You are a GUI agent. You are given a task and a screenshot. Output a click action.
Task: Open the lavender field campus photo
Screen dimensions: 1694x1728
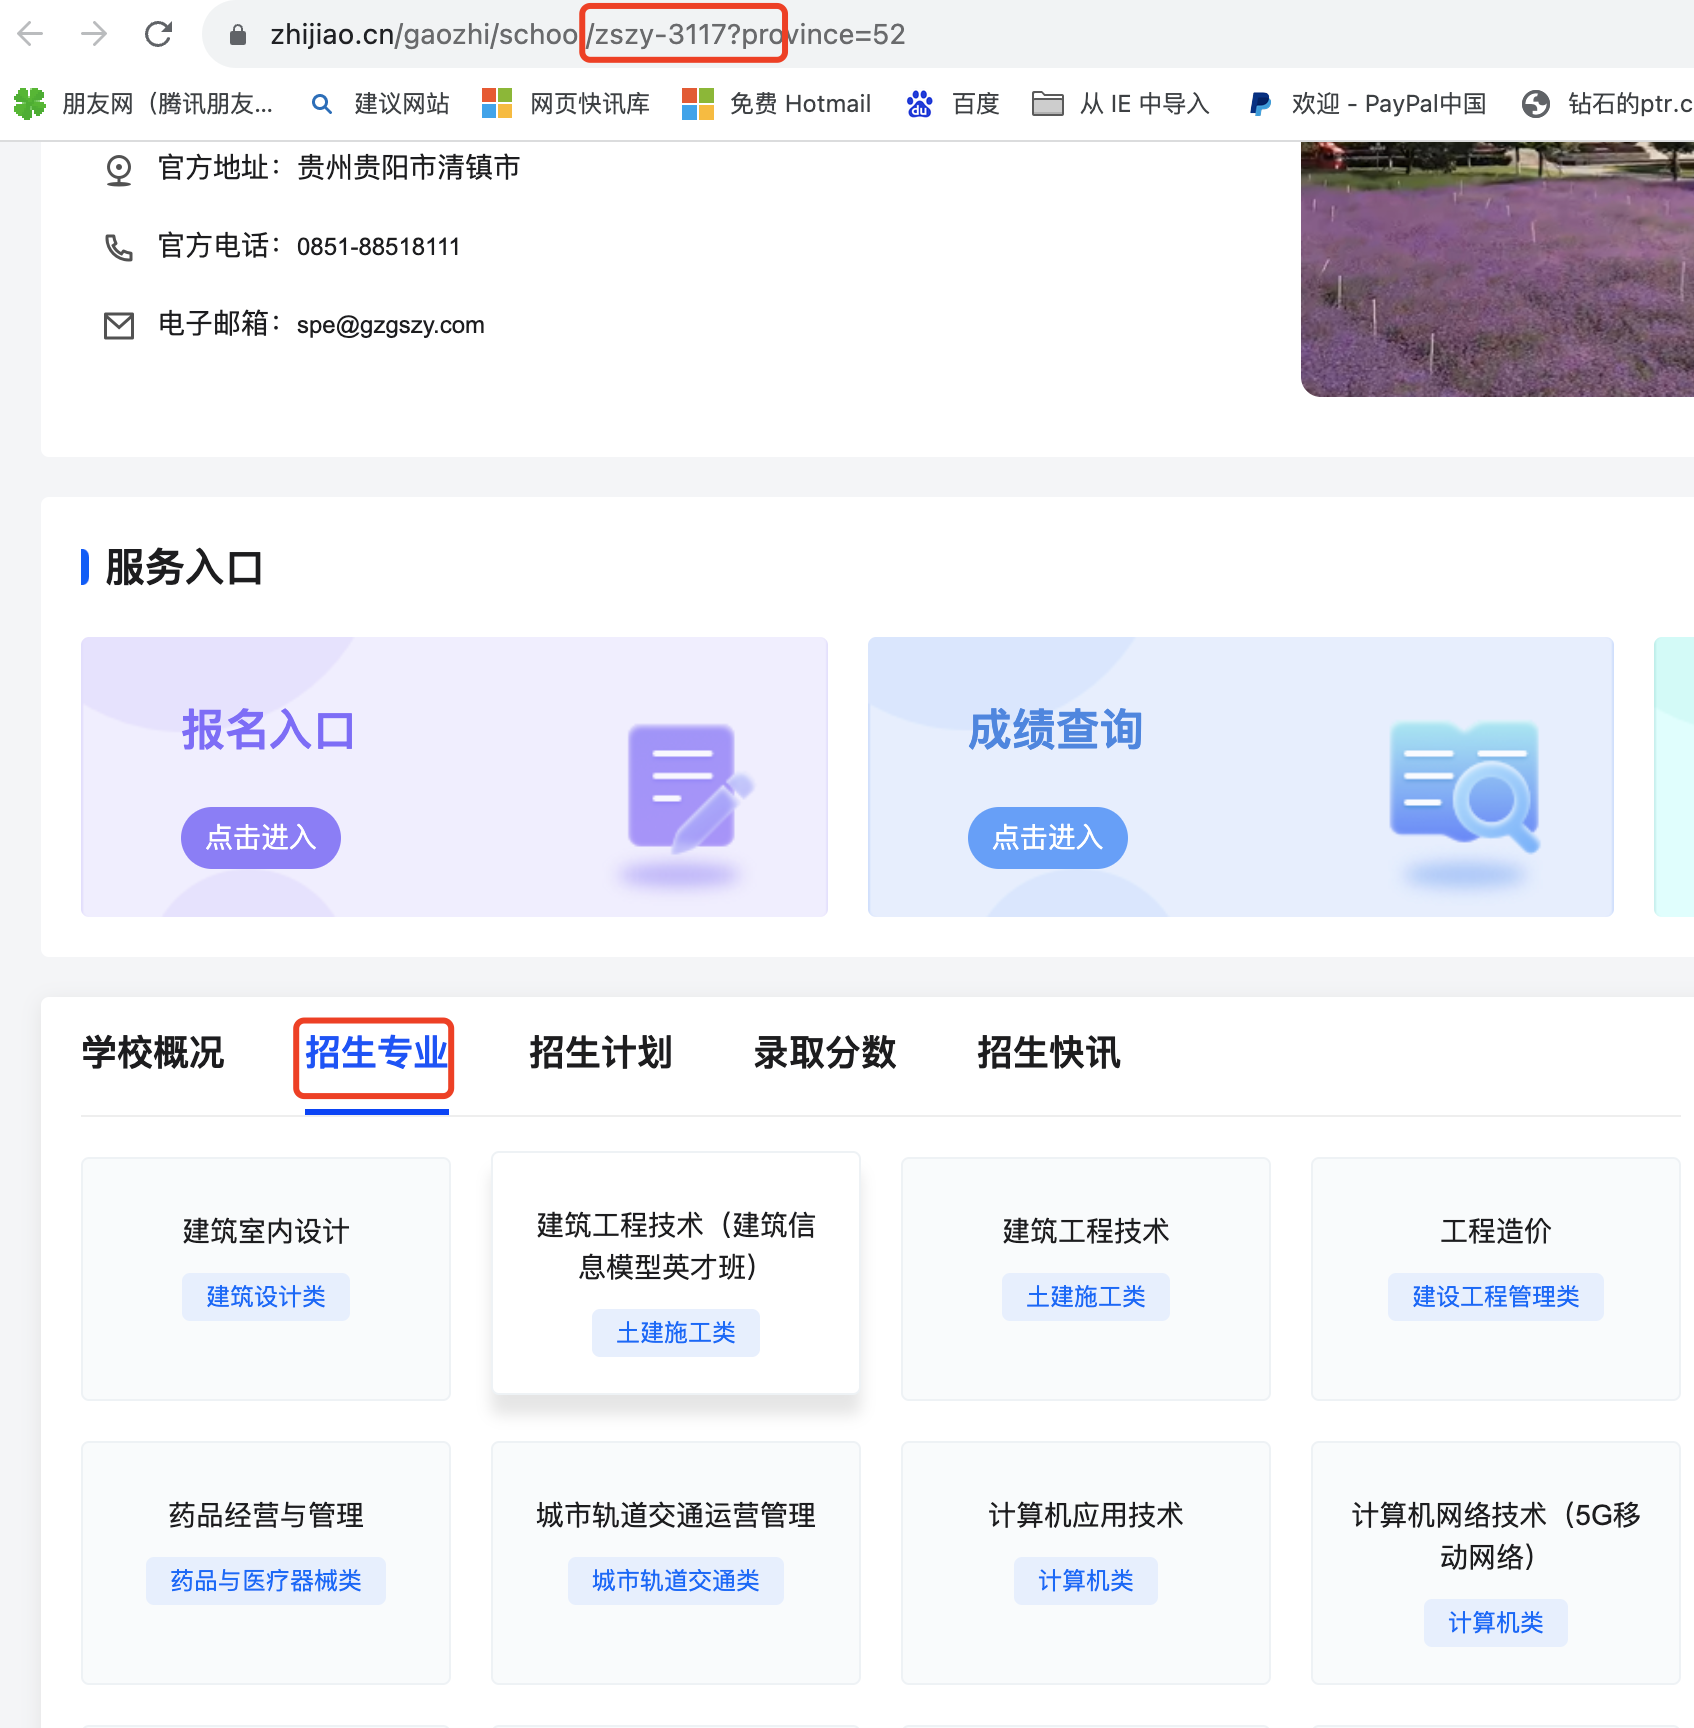click(1497, 269)
